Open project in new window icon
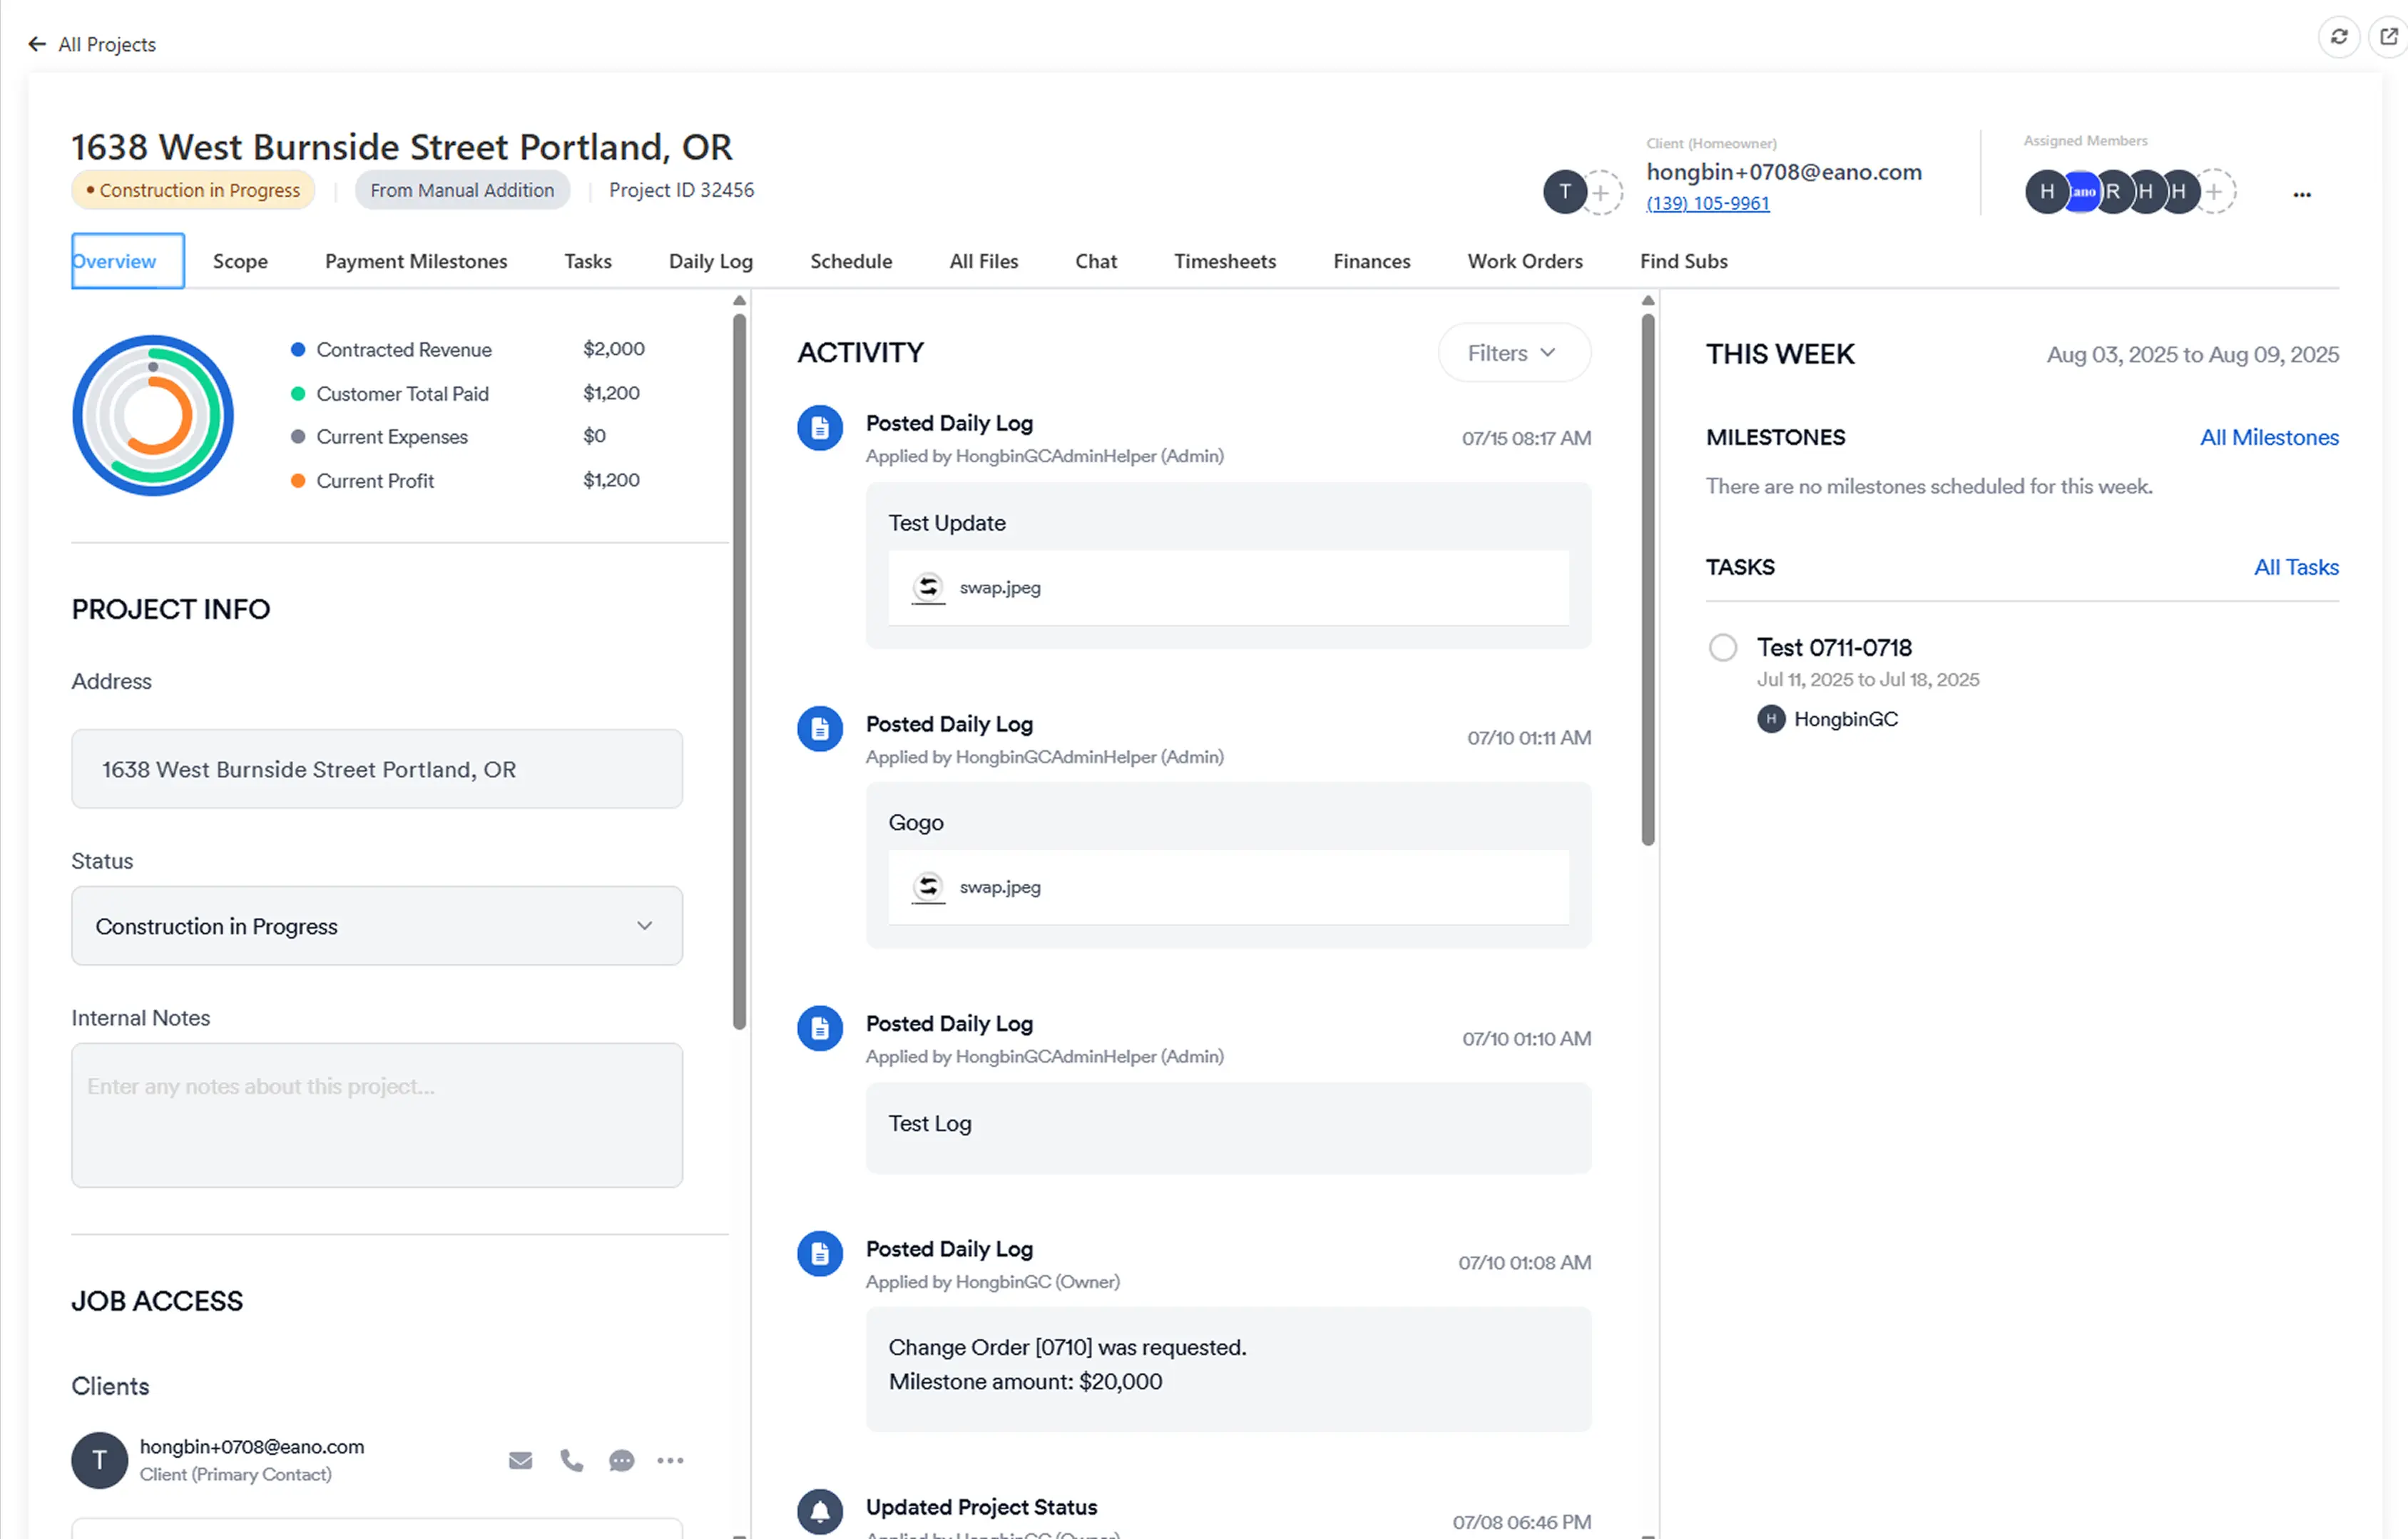The width and height of the screenshot is (2408, 1539). pos(2388,37)
